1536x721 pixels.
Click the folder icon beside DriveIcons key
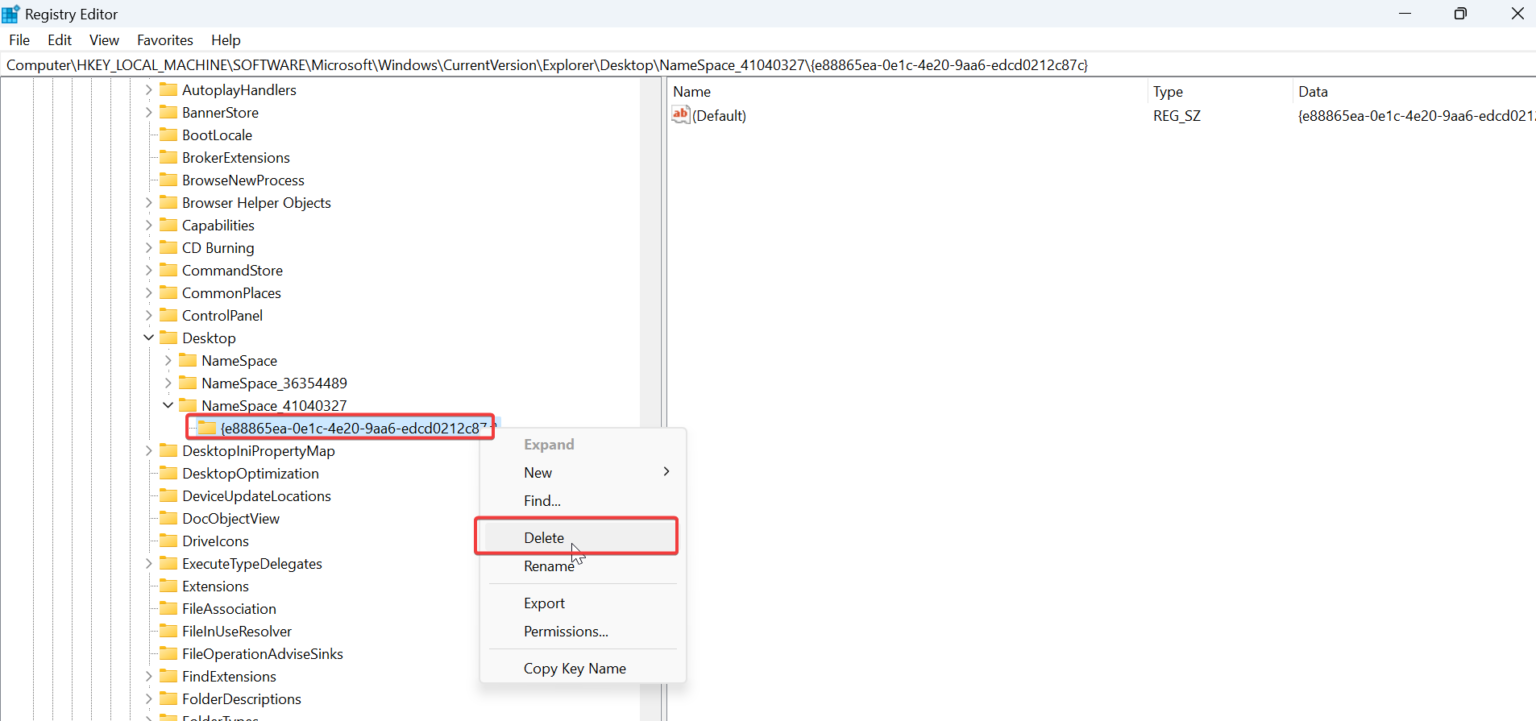(170, 541)
